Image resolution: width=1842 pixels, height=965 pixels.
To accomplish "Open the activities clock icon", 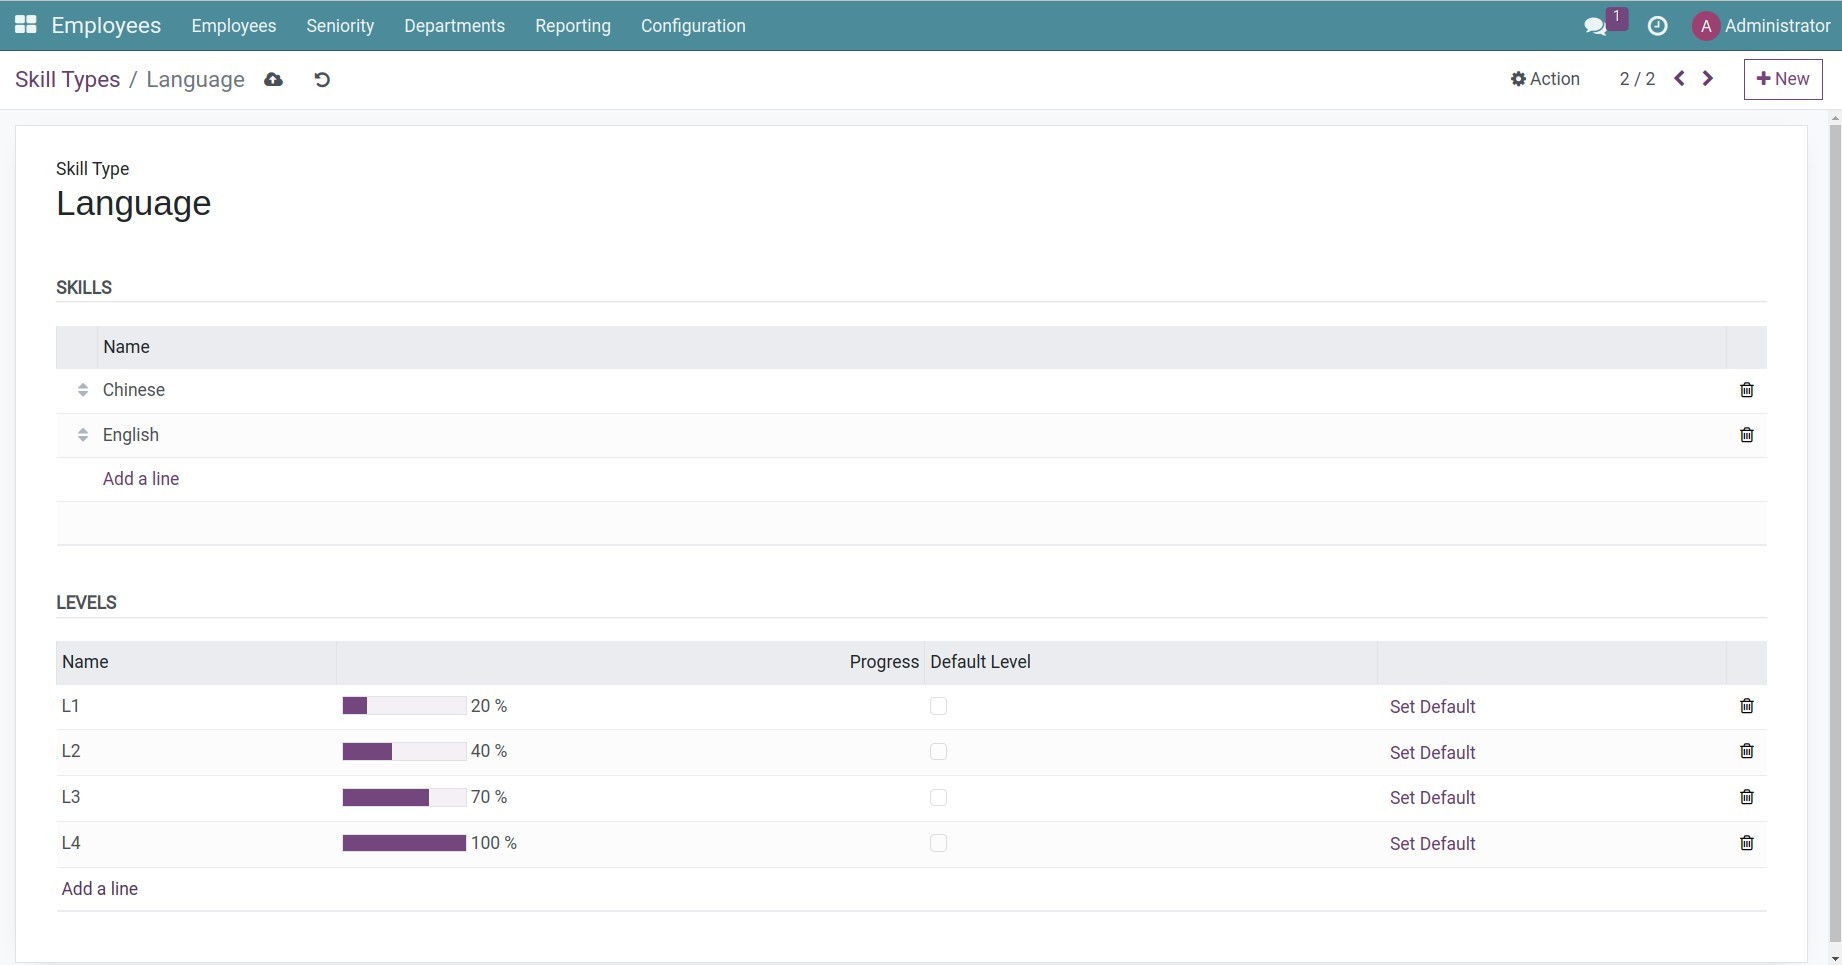I will pos(1657,26).
